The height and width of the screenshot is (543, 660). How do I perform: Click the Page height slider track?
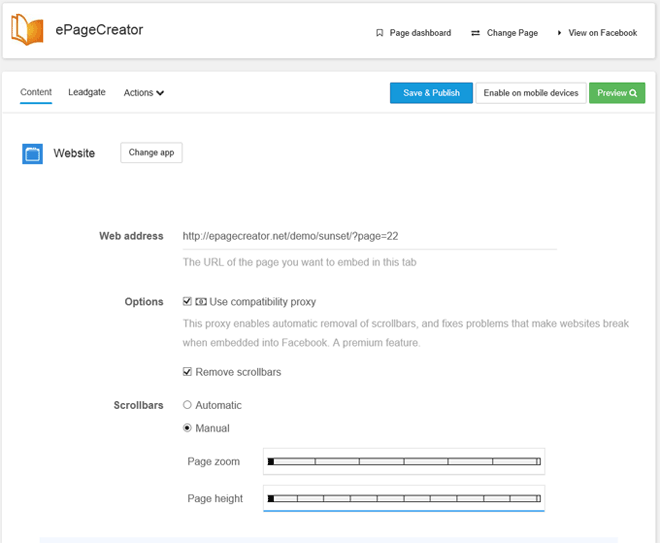404,498
